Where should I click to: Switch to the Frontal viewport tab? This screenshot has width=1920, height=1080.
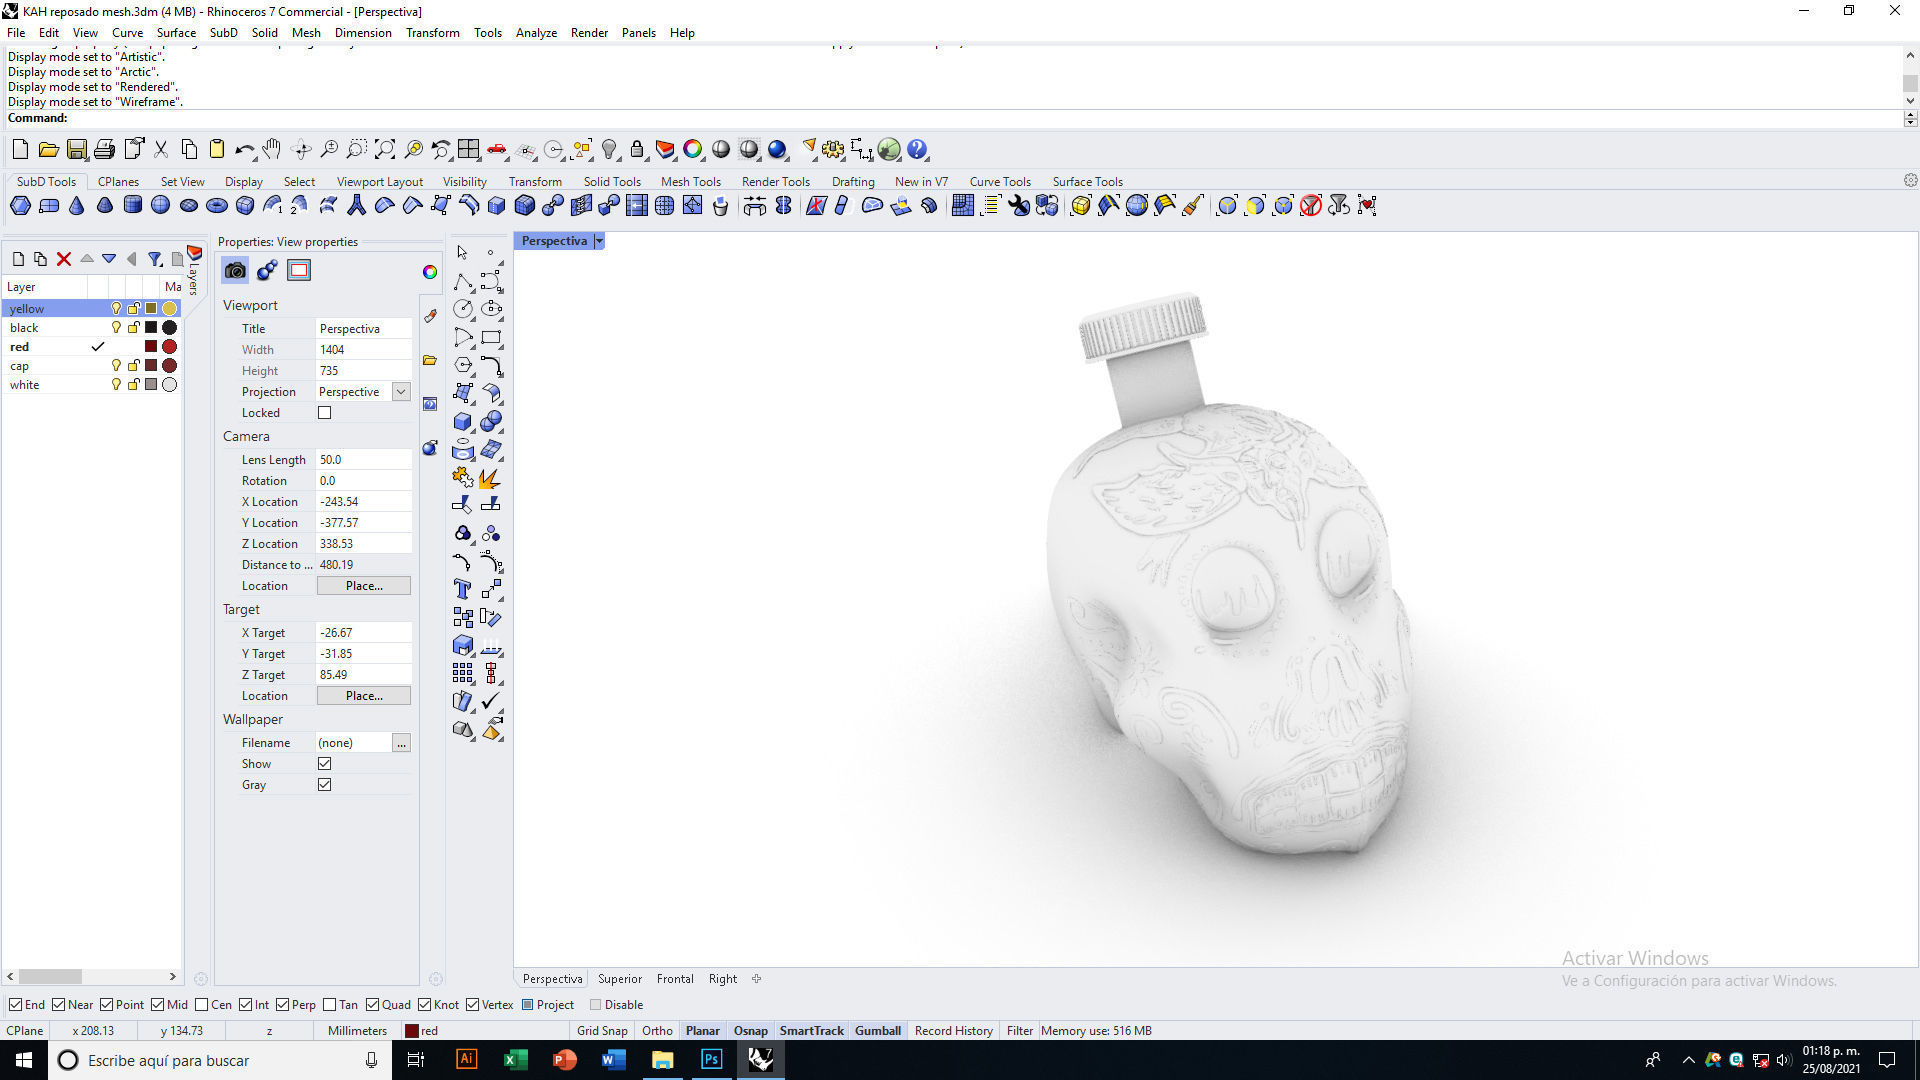pos(675,979)
